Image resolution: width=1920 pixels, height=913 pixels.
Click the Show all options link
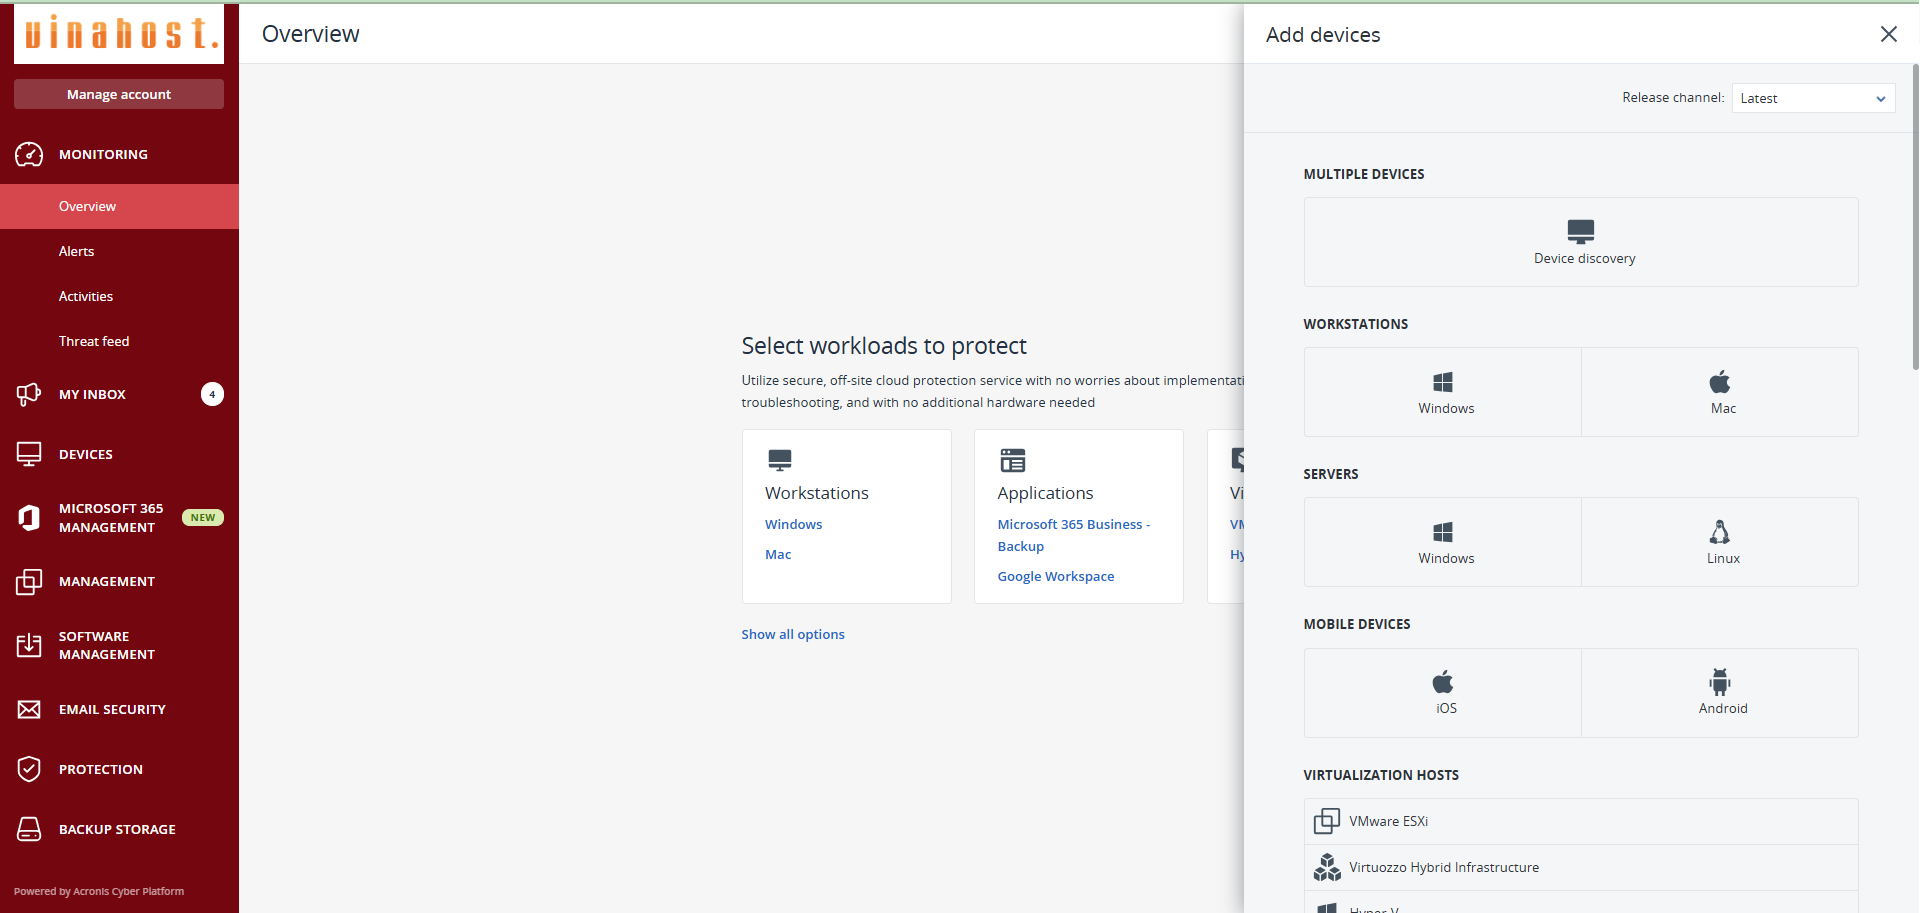coord(792,634)
